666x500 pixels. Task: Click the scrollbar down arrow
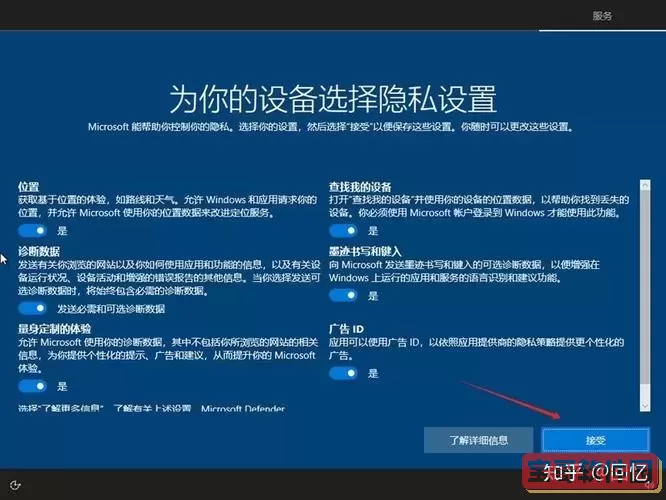(645, 406)
